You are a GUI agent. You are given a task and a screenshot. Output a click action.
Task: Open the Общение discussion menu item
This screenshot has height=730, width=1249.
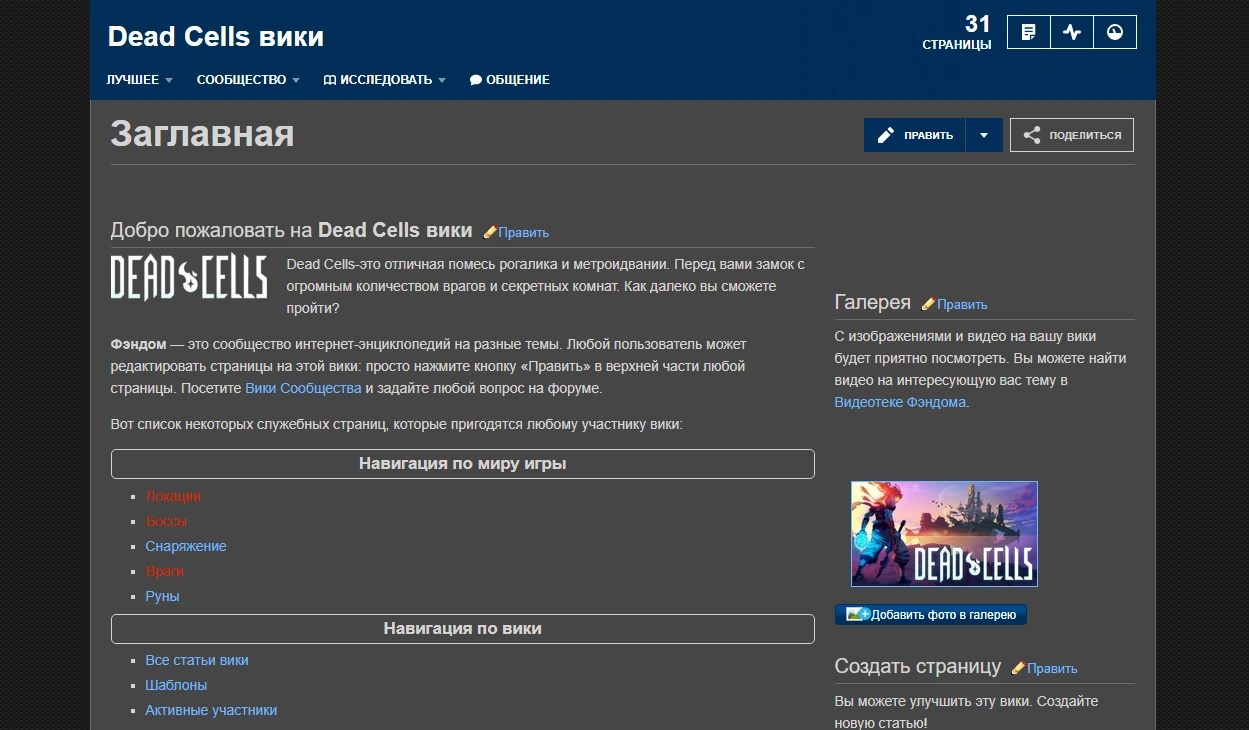coord(510,80)
